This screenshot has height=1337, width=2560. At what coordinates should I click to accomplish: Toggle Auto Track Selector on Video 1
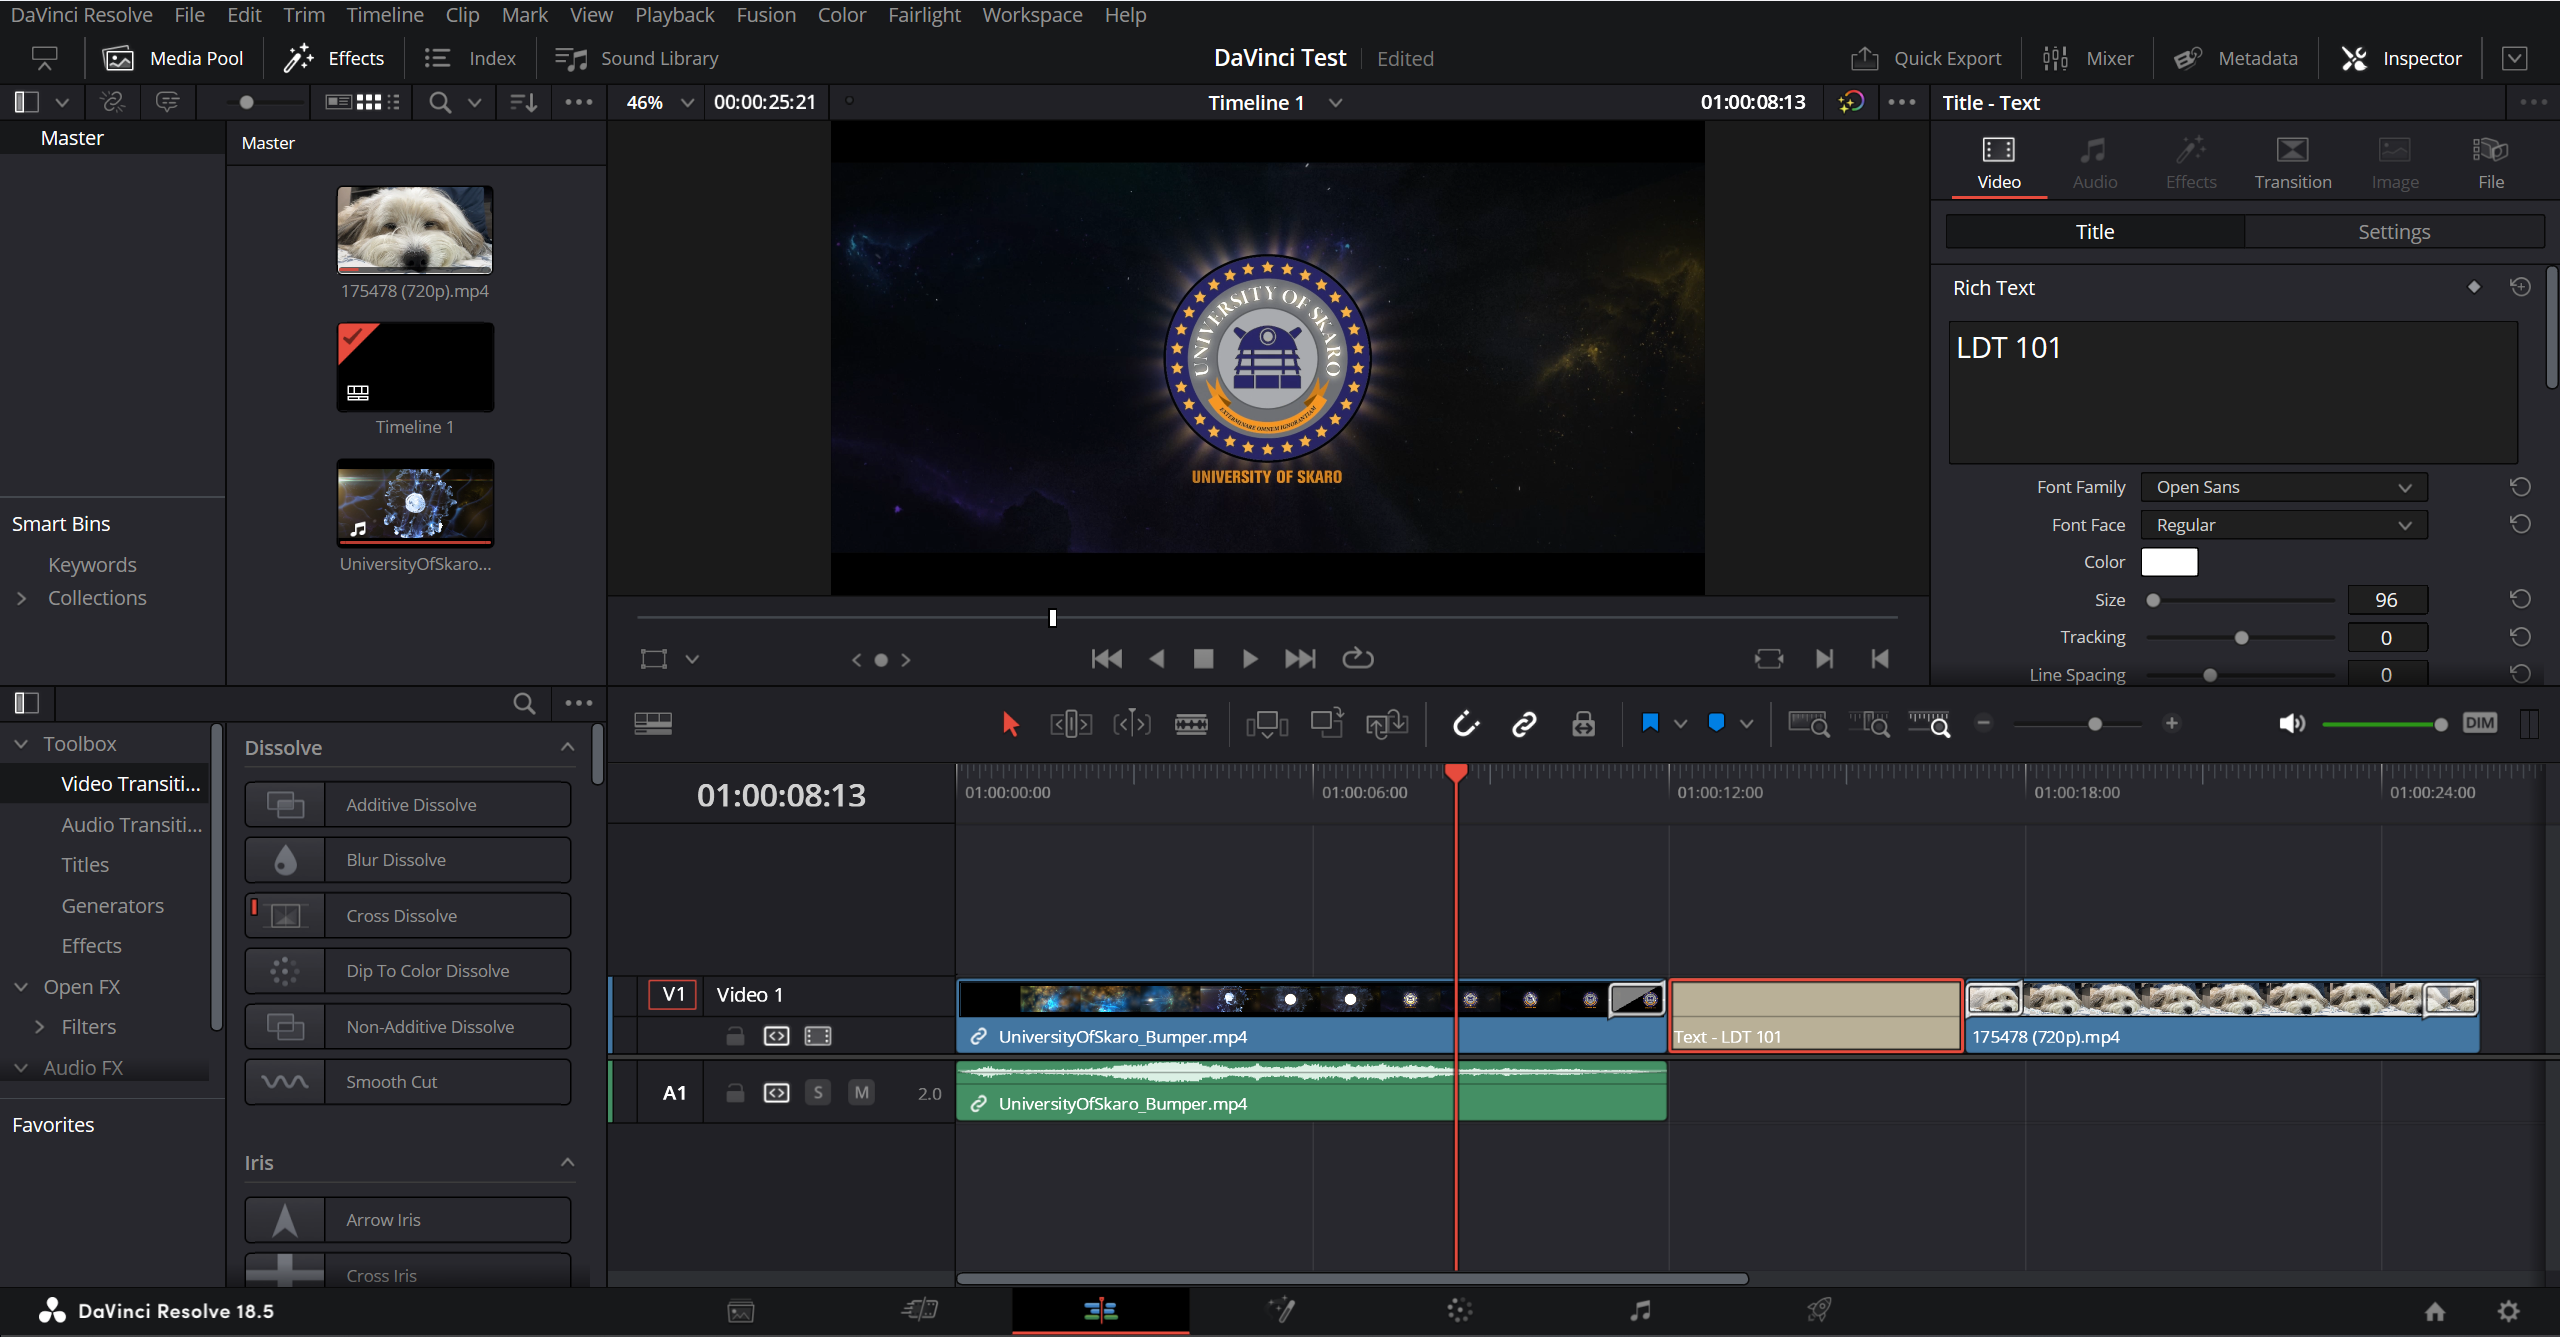point(776,1036)
